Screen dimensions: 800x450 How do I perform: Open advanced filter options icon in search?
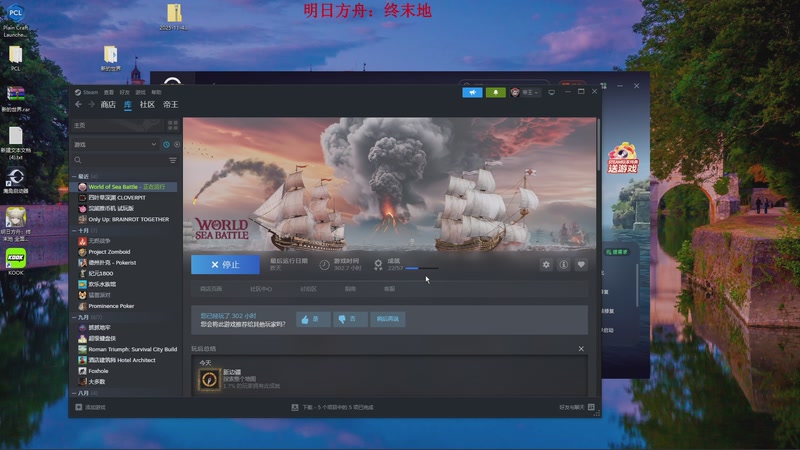pyautogui.click(x=173, y=160)
